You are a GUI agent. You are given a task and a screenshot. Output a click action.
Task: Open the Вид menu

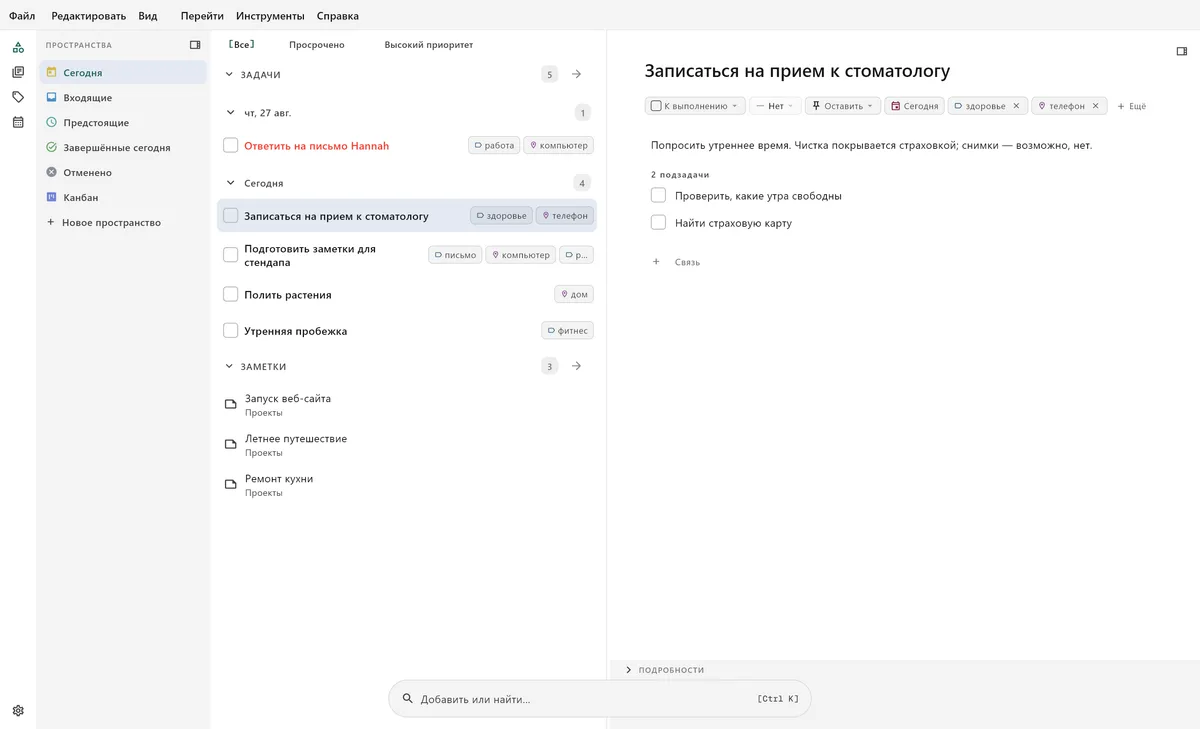coord(148,16)
